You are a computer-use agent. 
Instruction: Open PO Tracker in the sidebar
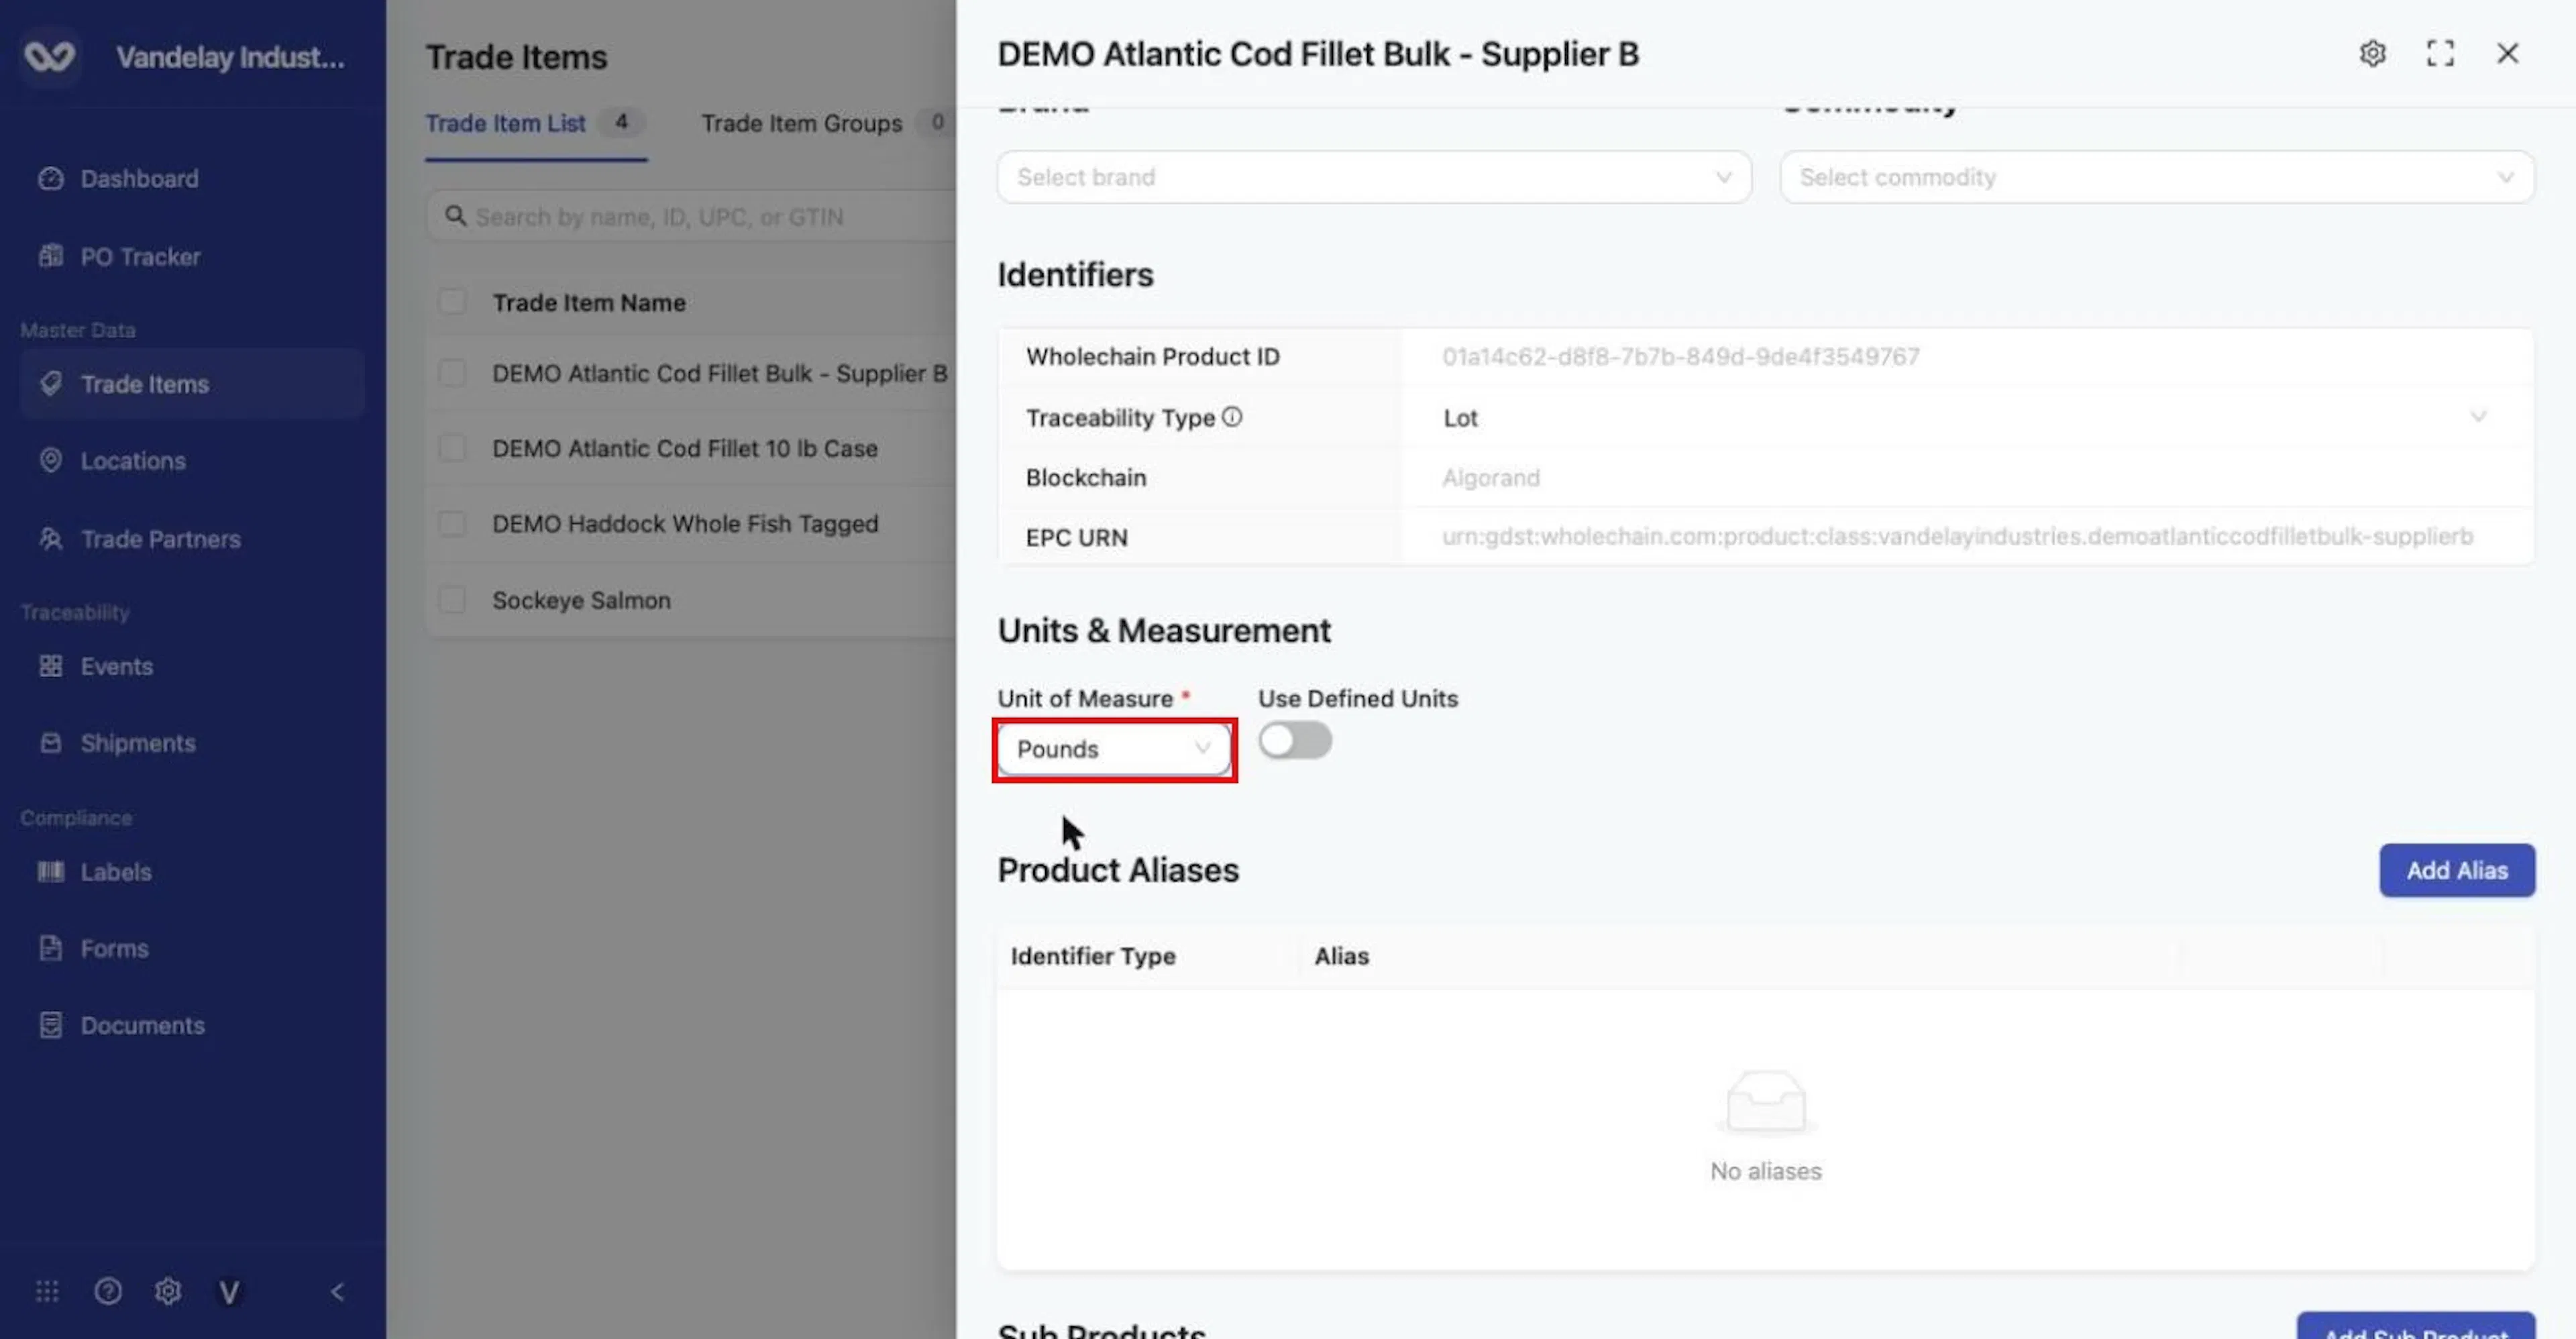coord(140,257)
